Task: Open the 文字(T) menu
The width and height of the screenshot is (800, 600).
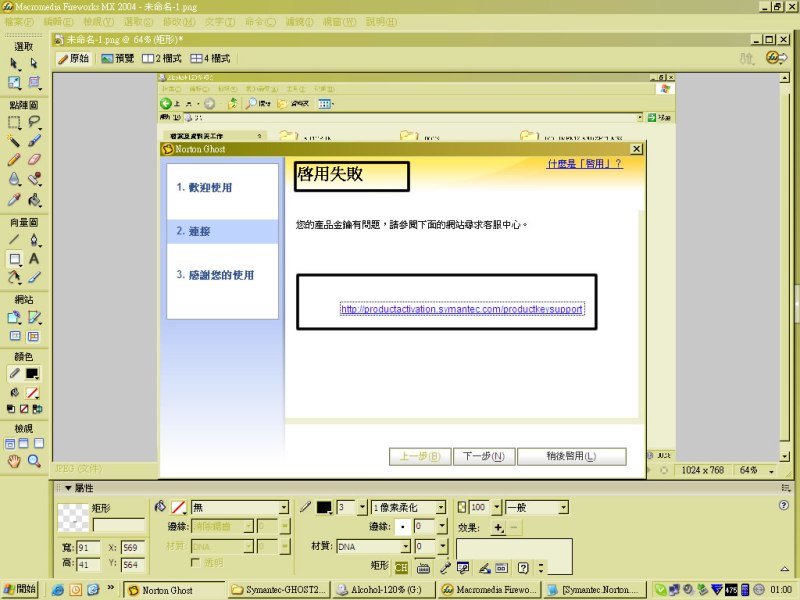Action: click(x=220, y=22)
